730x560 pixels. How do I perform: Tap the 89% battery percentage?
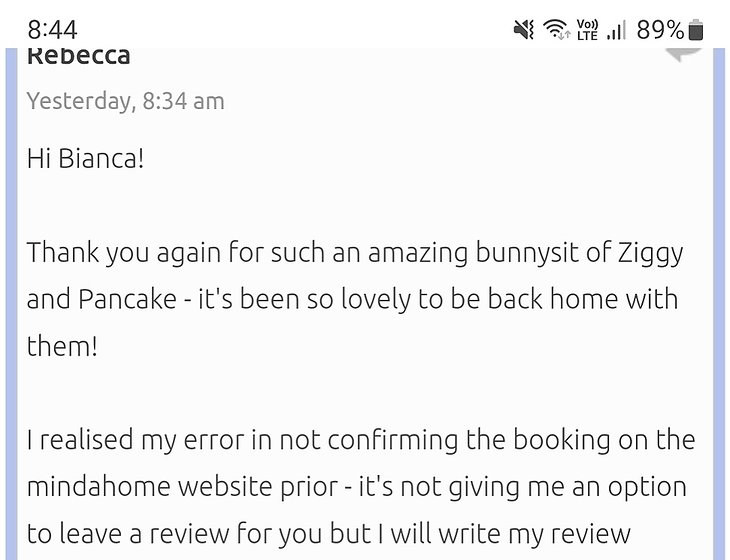pyautogui.click(x=660, y=30)
